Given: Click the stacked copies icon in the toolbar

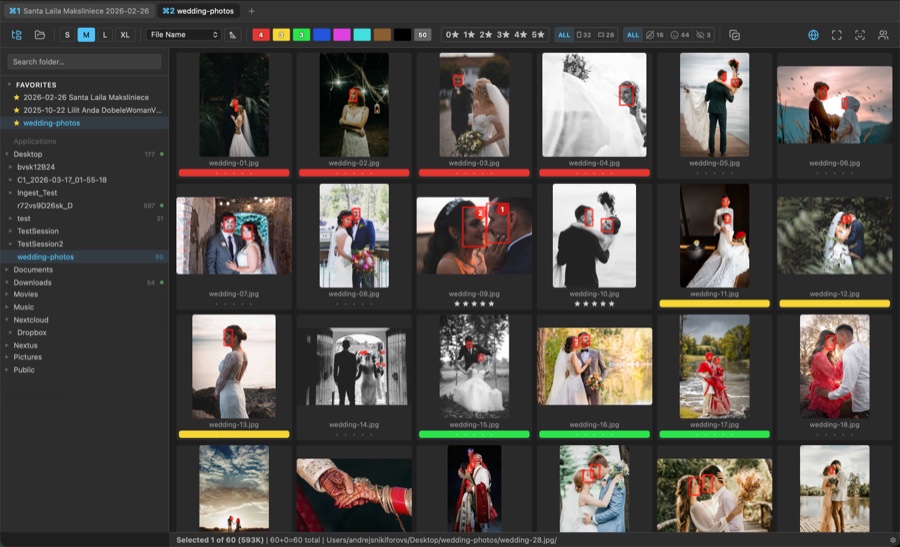Looking at the screenshot, I should pos(735,35).
